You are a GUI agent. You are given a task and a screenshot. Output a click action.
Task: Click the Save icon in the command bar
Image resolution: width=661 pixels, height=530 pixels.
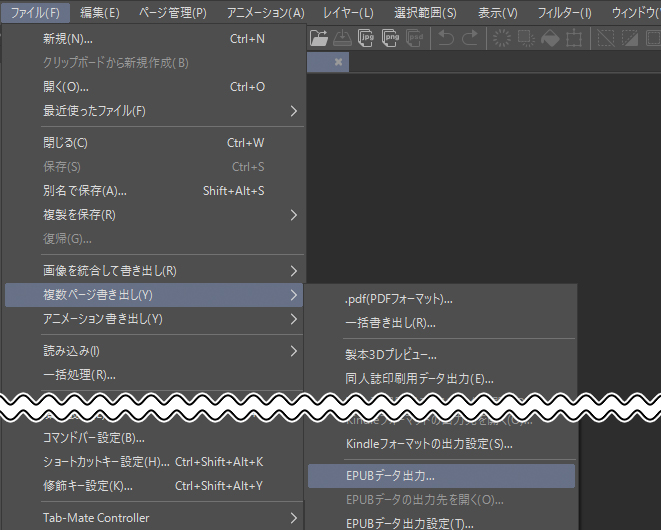coord(342,39)
